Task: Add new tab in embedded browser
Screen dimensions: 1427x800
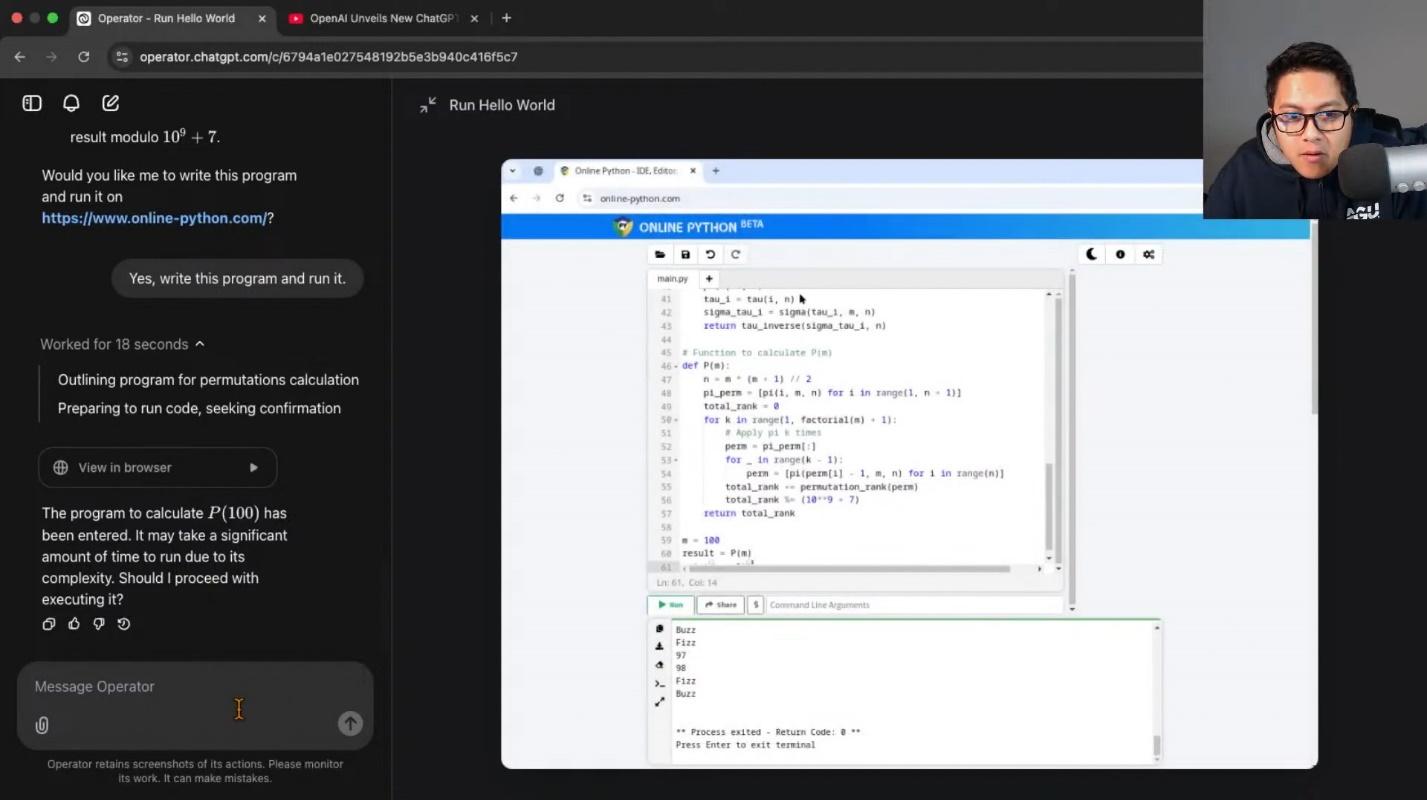Action: tap(716, 171)
